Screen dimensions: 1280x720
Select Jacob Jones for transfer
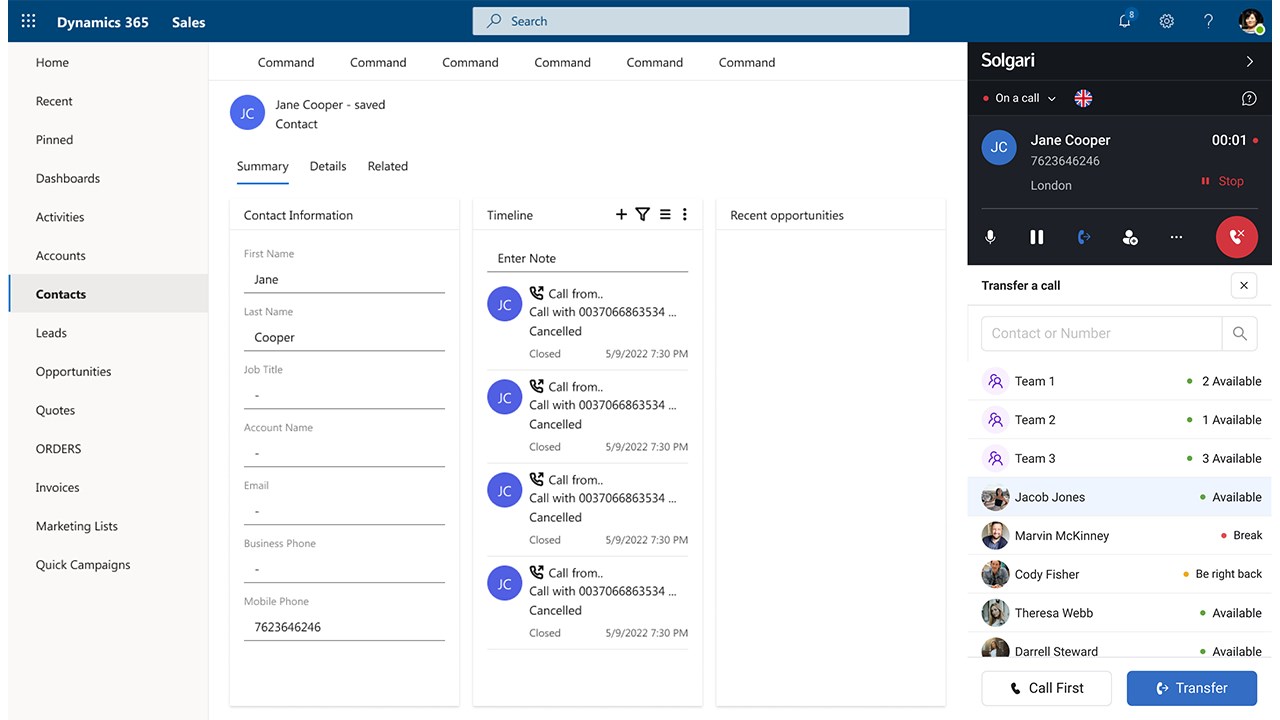(x=1120, y=497)
